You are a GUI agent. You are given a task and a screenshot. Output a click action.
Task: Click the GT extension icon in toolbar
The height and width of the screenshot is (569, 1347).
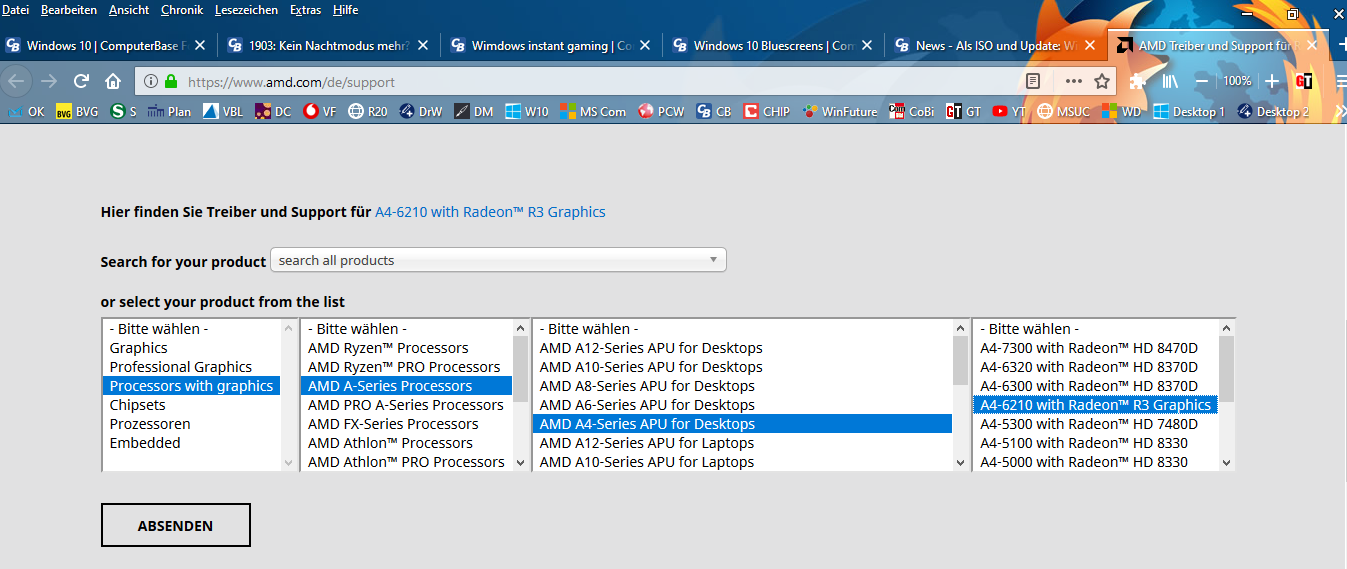[1303, 81]
